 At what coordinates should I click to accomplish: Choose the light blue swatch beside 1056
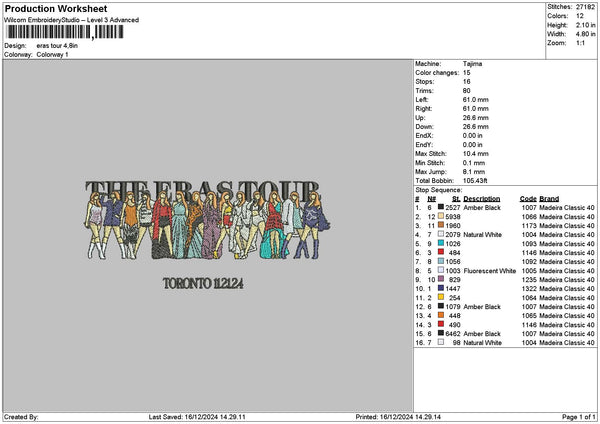(x=441, y=261)
